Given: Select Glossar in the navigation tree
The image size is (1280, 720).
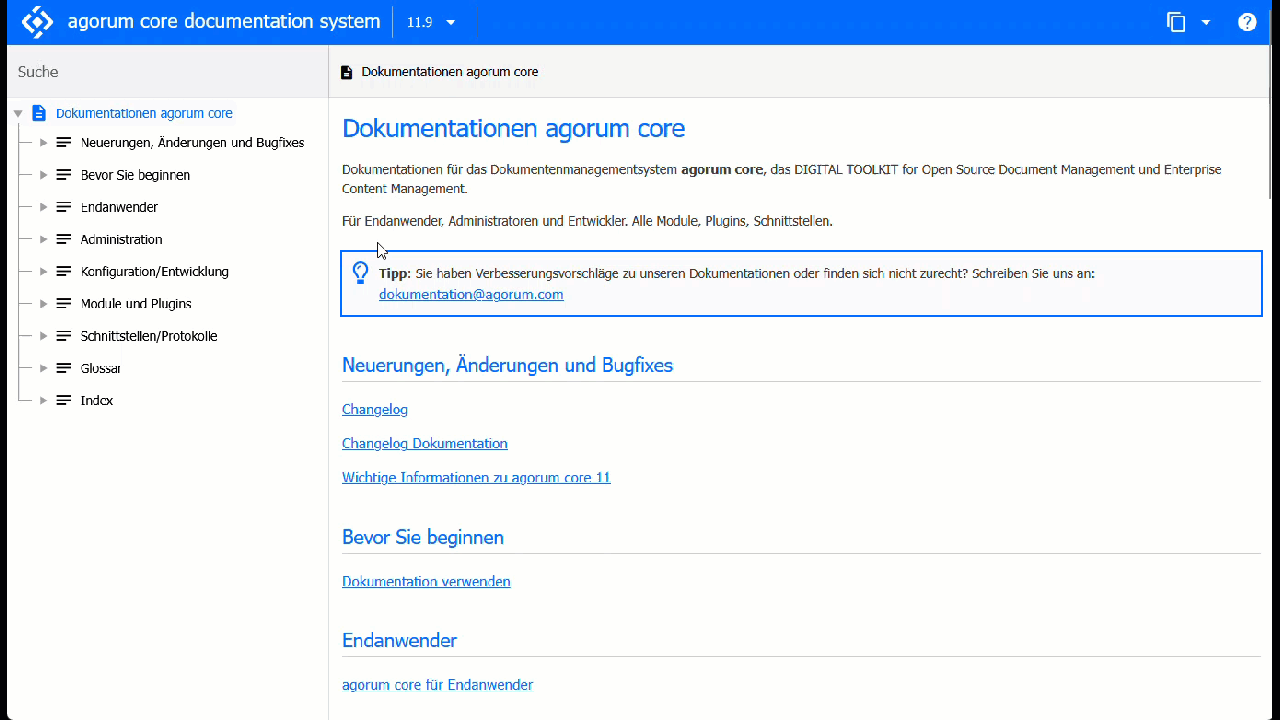Looking at the screenshot, I should click(101, 368).
